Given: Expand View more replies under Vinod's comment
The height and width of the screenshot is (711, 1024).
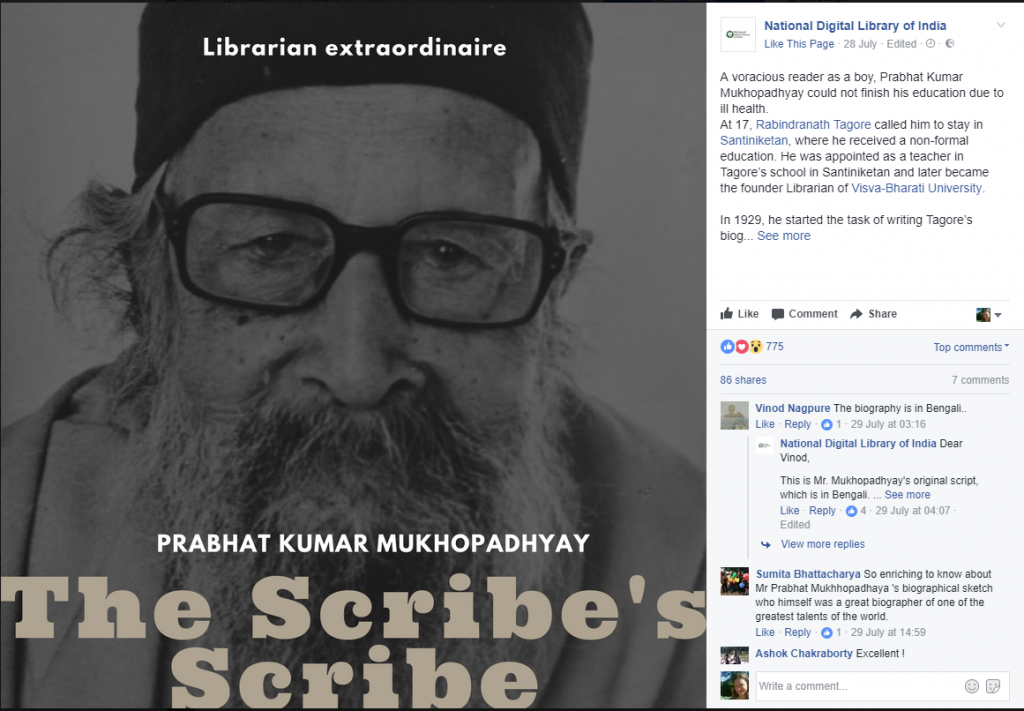Looking at the screenshot, I should point(822,544).
